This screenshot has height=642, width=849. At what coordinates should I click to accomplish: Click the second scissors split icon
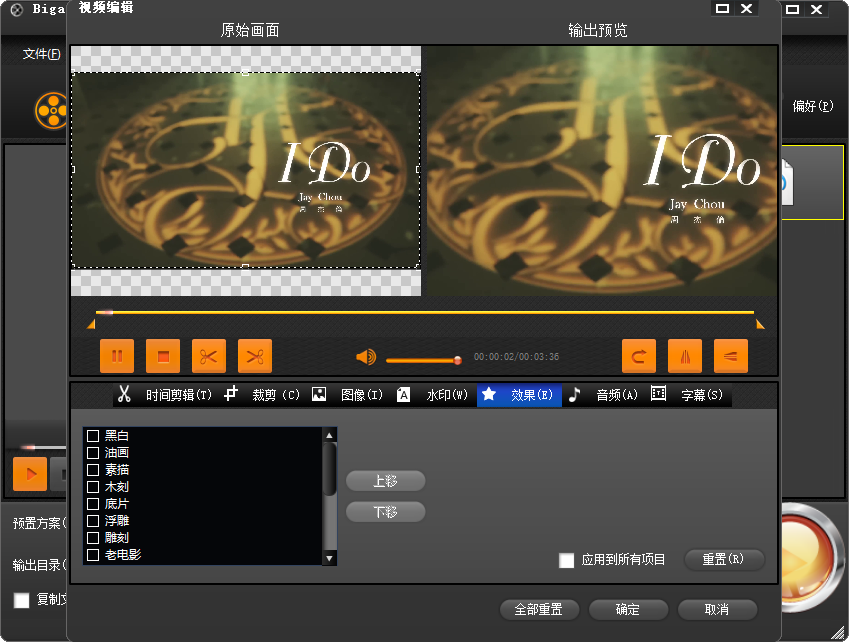(255, 356)
